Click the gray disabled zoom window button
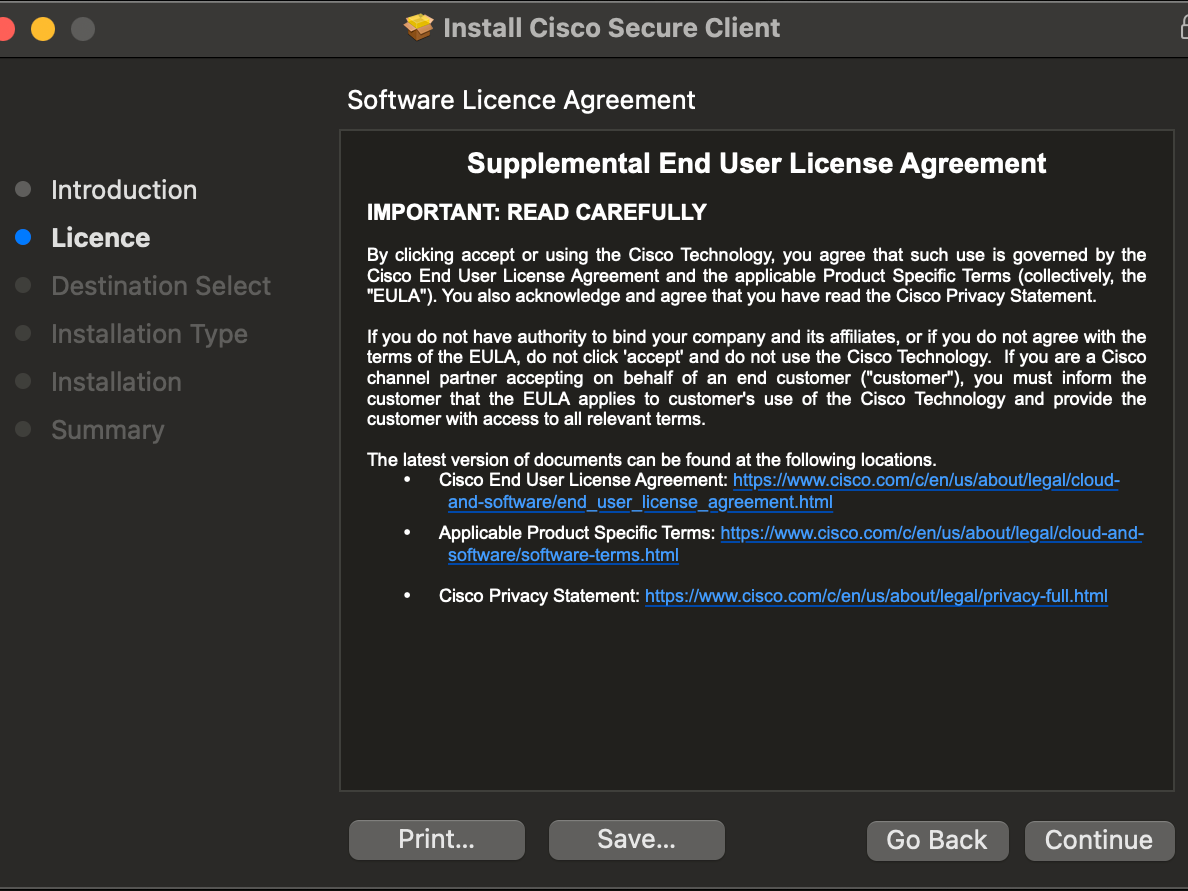Viewport: 1188px width, 891px height. pyautogui.click(x=83, y=29)
